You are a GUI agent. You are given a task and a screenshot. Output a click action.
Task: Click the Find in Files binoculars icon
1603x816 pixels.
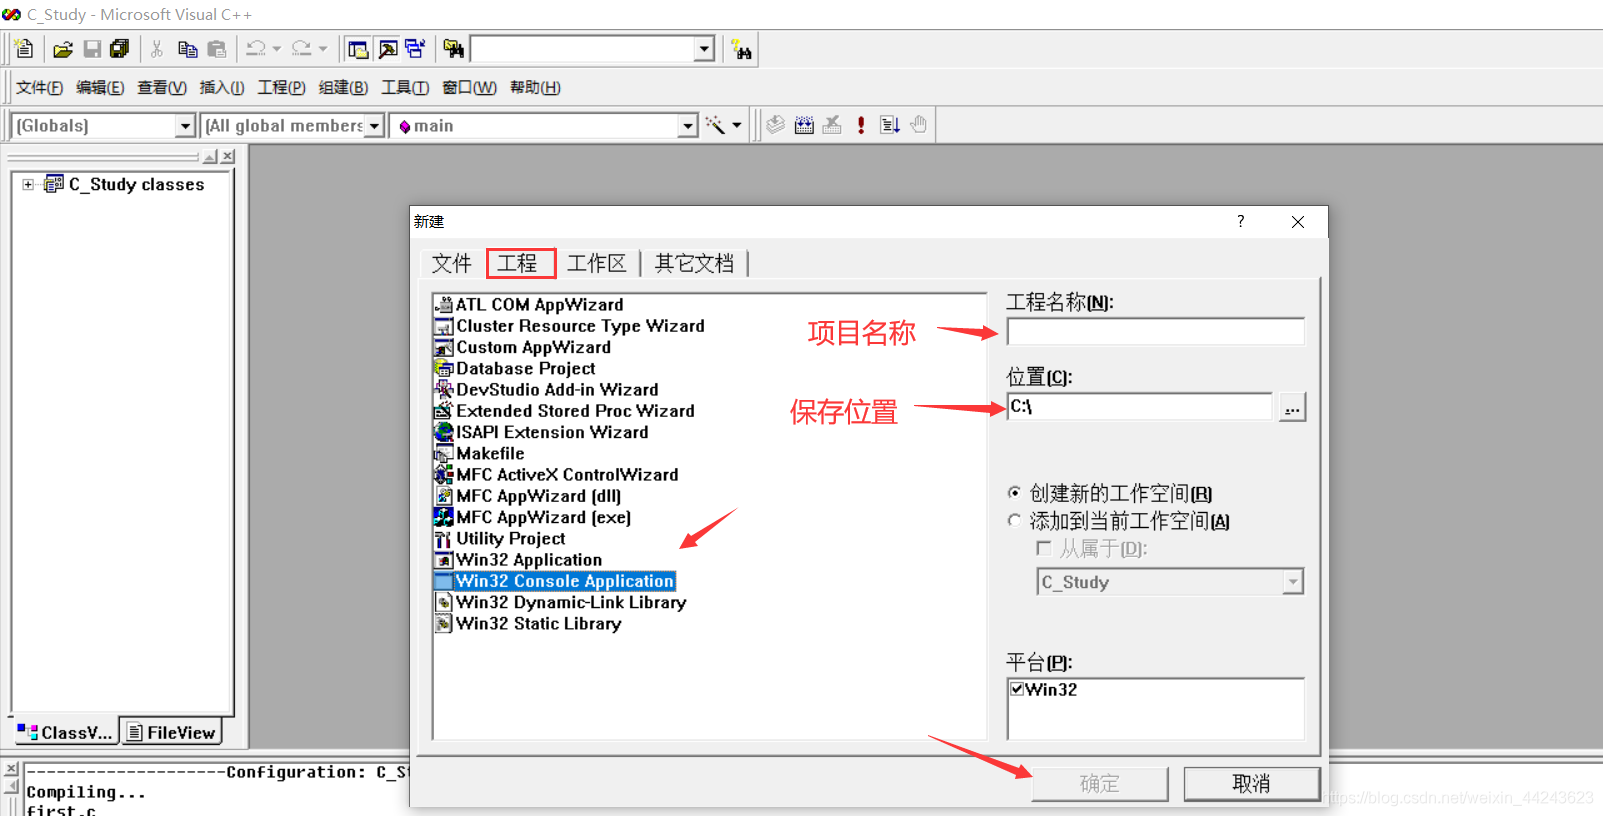point(453,49)
